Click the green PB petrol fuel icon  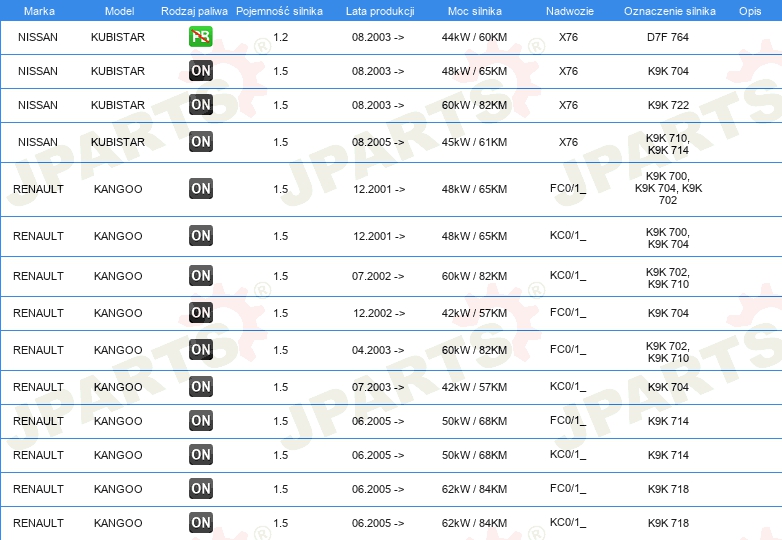[200, 36]
